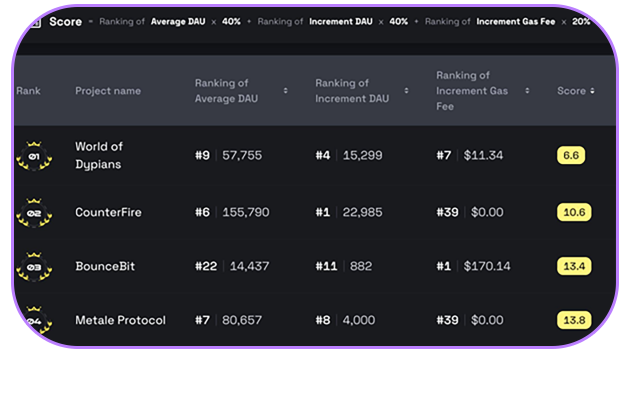Viewport: 621px width, 400px height.
Task: Click the yellow 10.6 score badge
Action: point(574,212)
